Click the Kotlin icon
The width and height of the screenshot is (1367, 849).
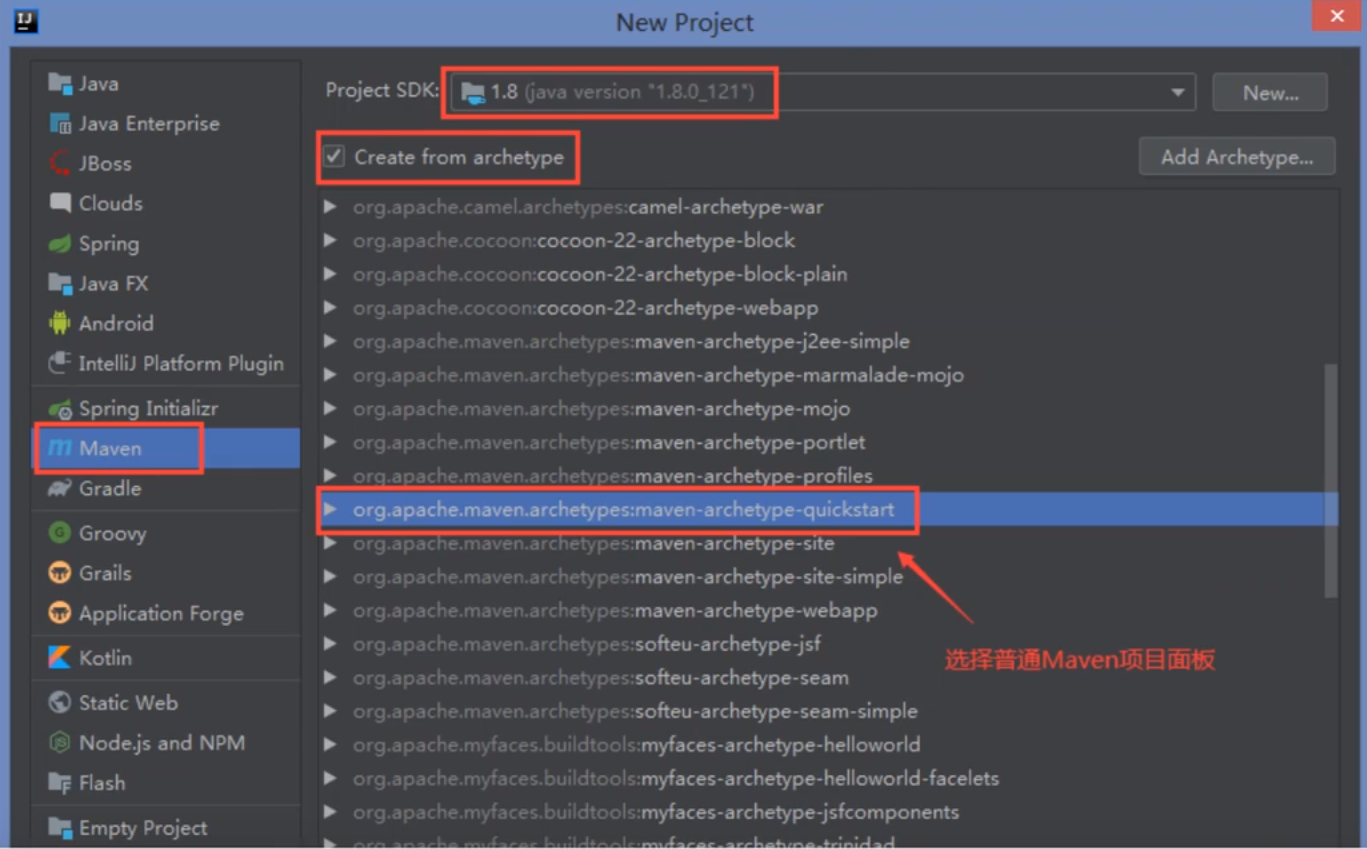(60, 658)
